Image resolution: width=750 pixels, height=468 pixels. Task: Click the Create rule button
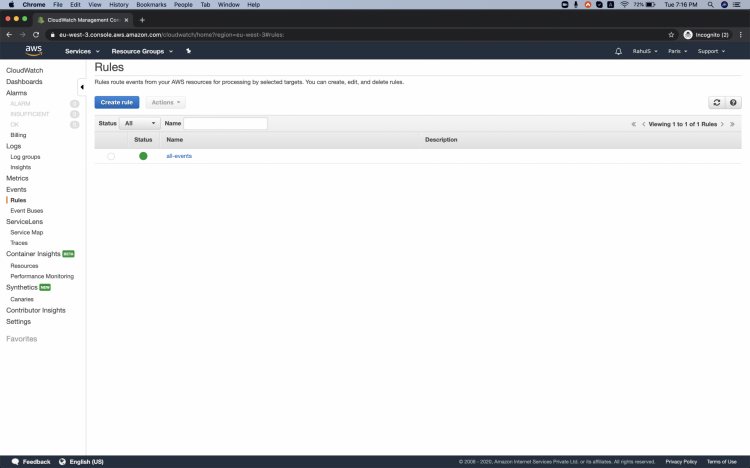[117, 102]
